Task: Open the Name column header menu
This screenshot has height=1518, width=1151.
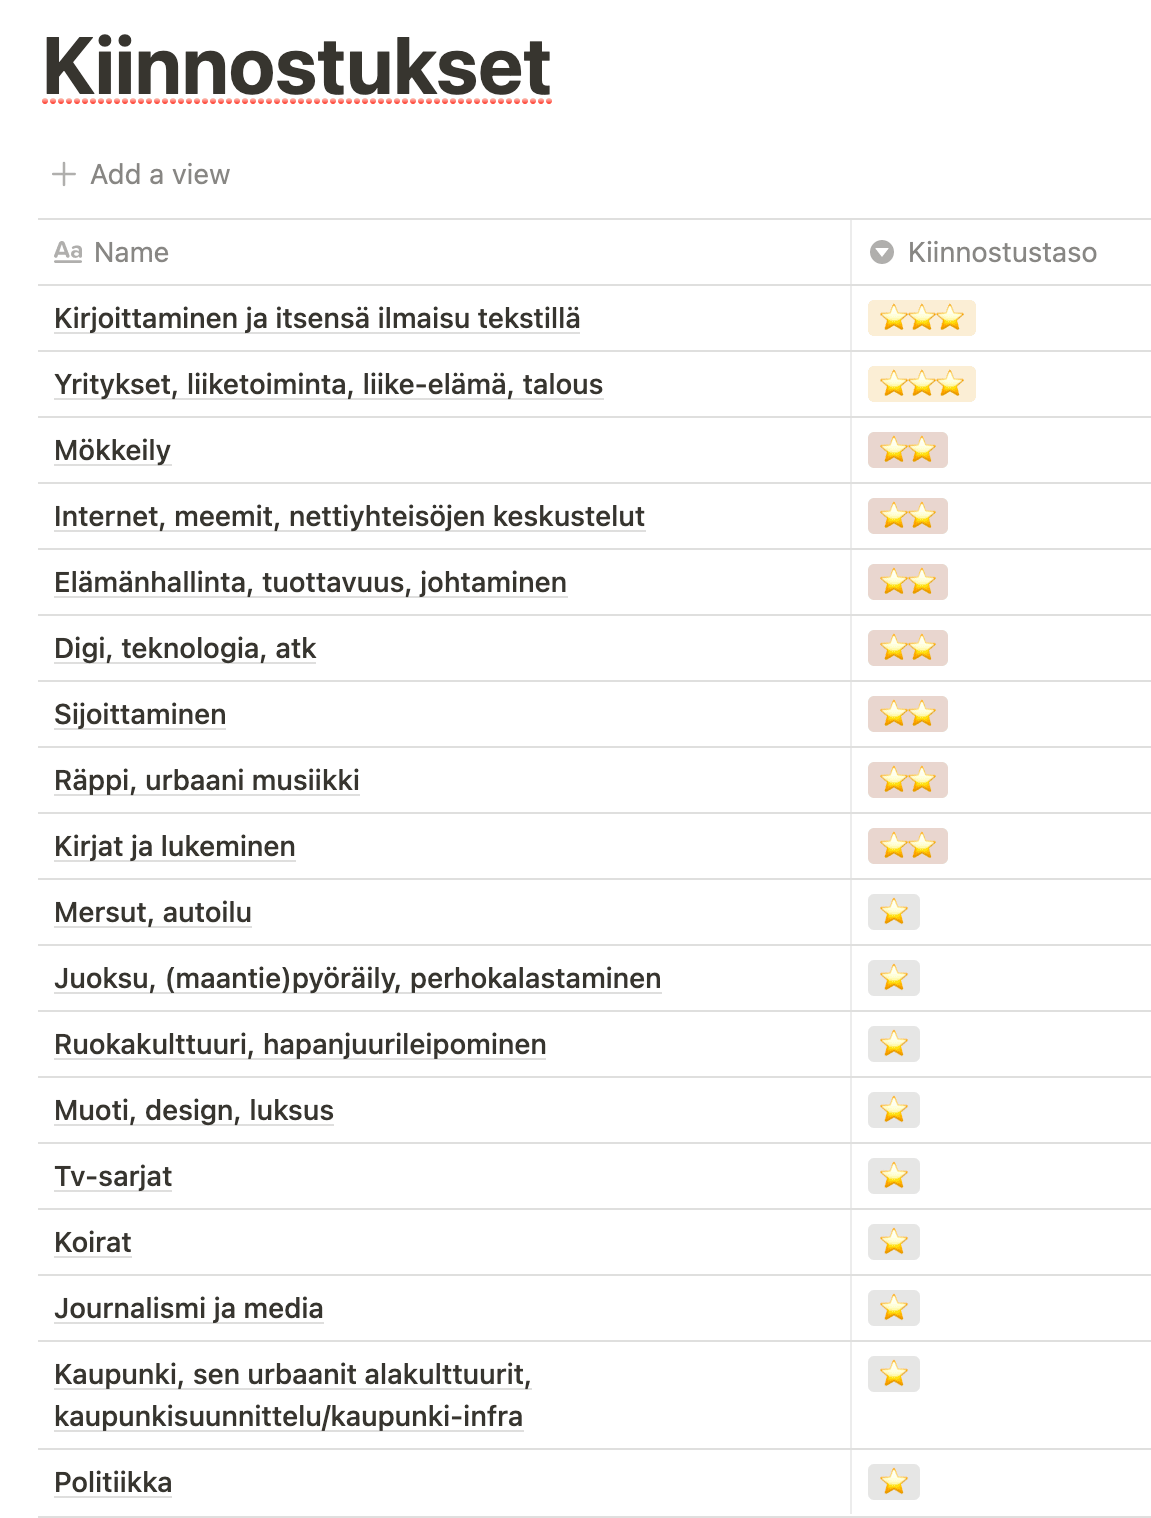Action: pyautogui.click(x=131, y=252)
